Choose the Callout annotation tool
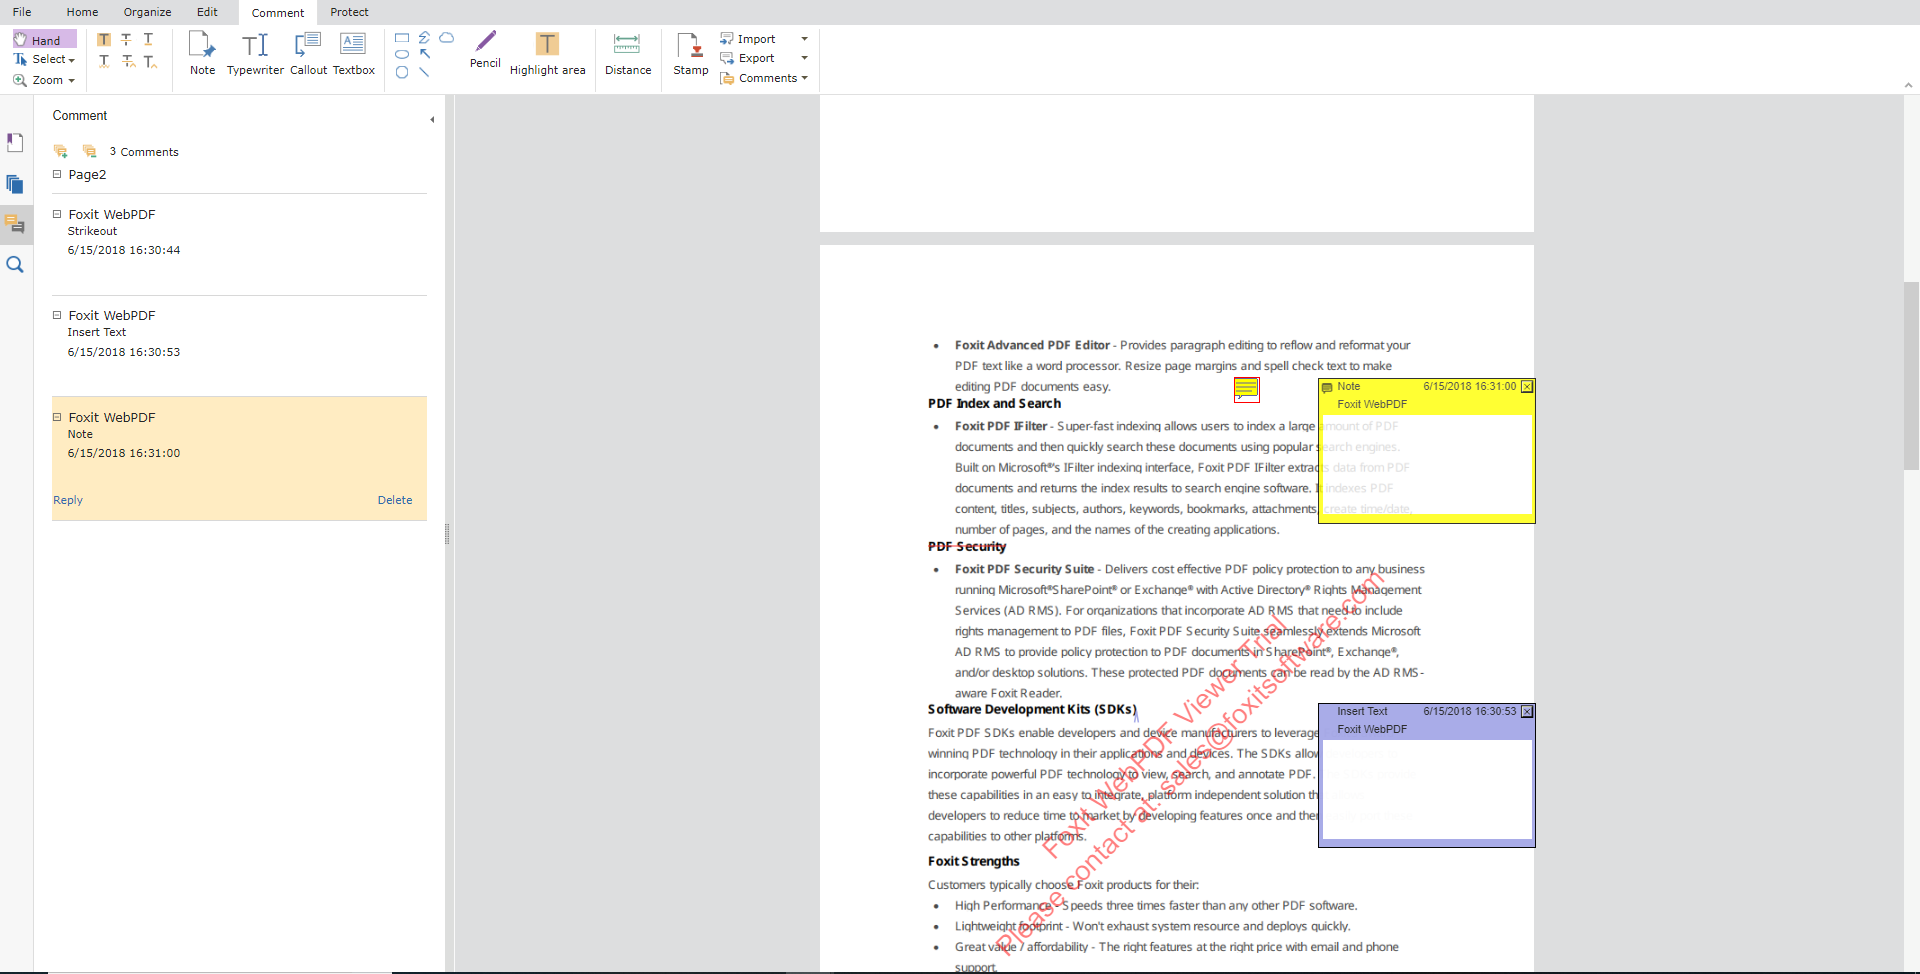The width and height of the screenshot is (1920, 974). pos(308,54)
